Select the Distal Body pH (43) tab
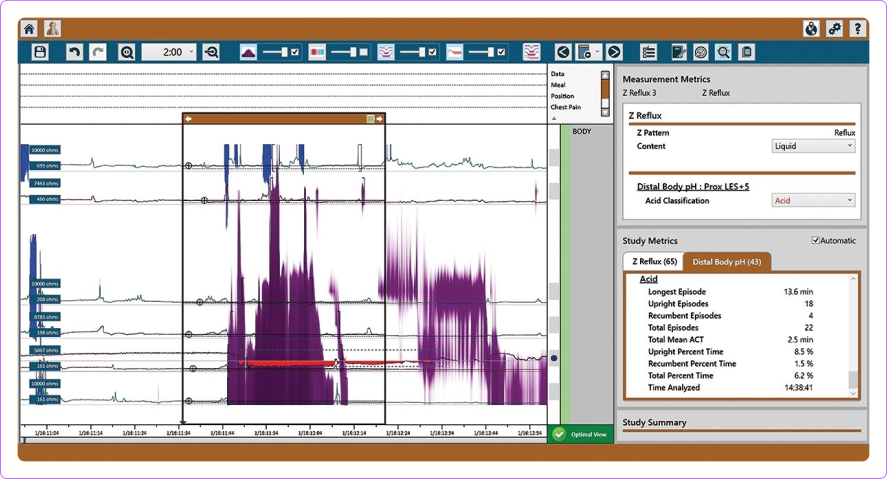 (727, 262)
